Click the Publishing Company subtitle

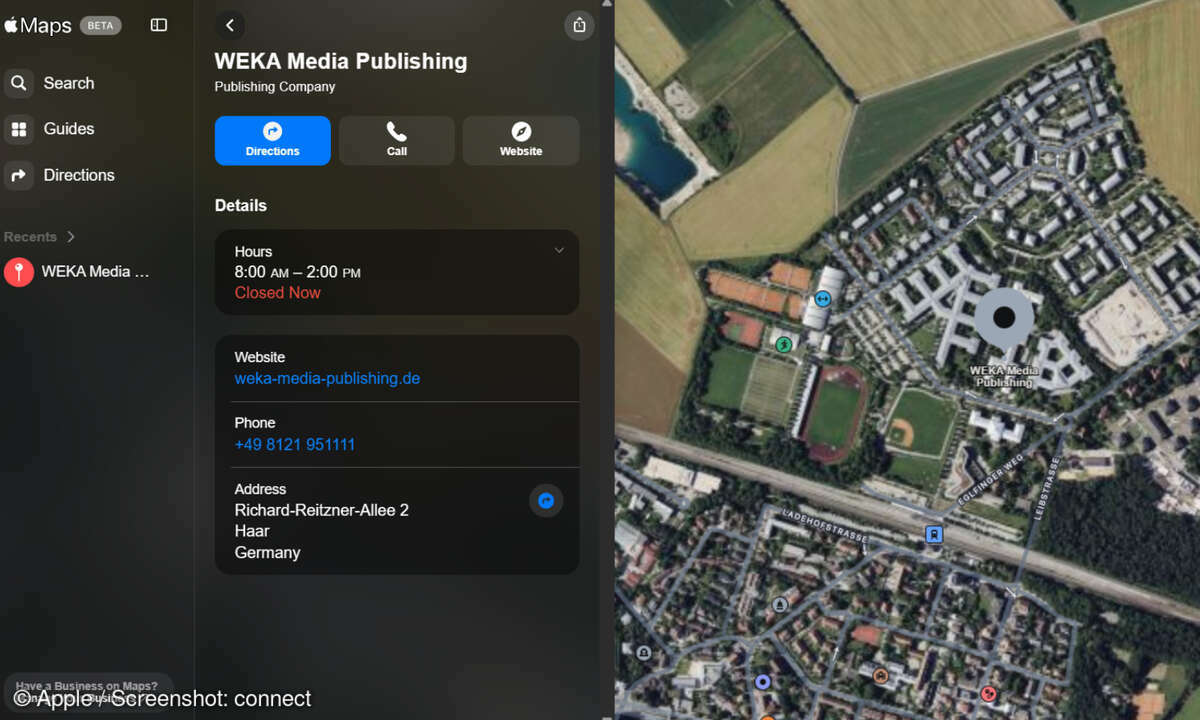274,87
